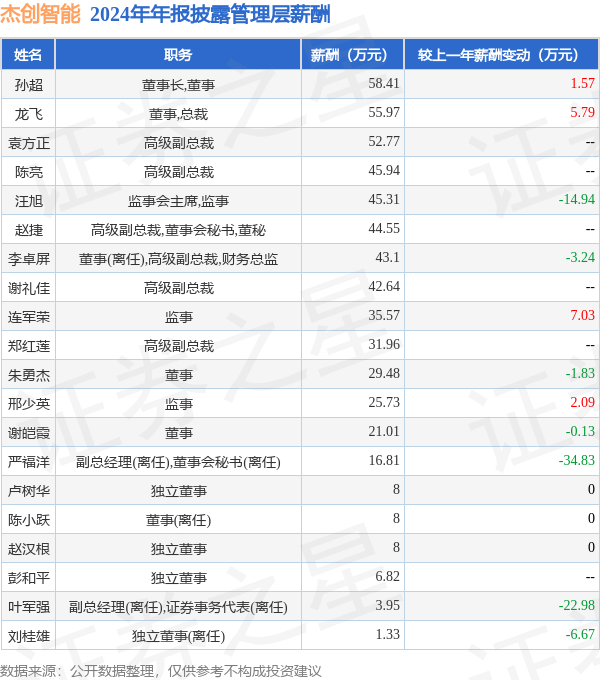Viewport: 600px width, 680px height.
Task: Click the name cell 郑红莲
Action: pyautogui.click(x=29, y=346)
